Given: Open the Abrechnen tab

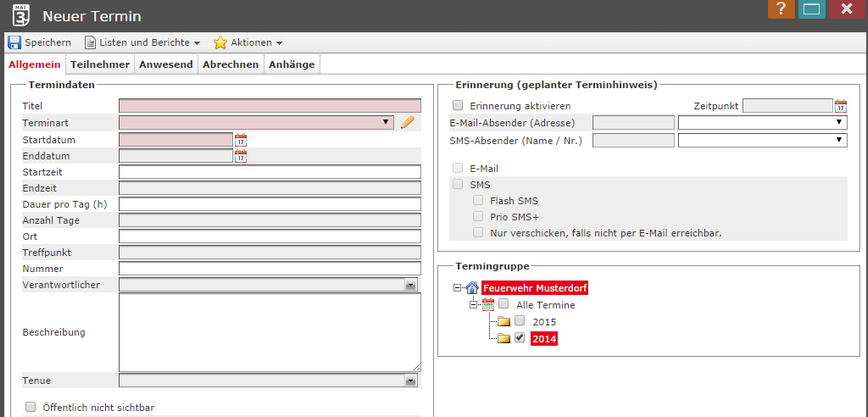Looking at the screenshot, I should click(231, 64).
